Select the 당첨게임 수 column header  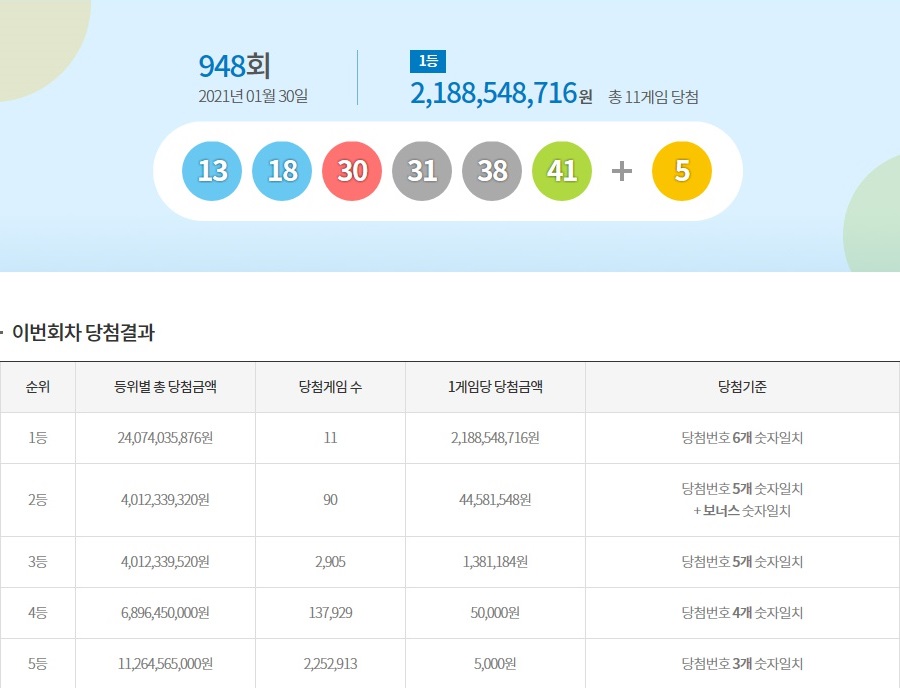330,387
